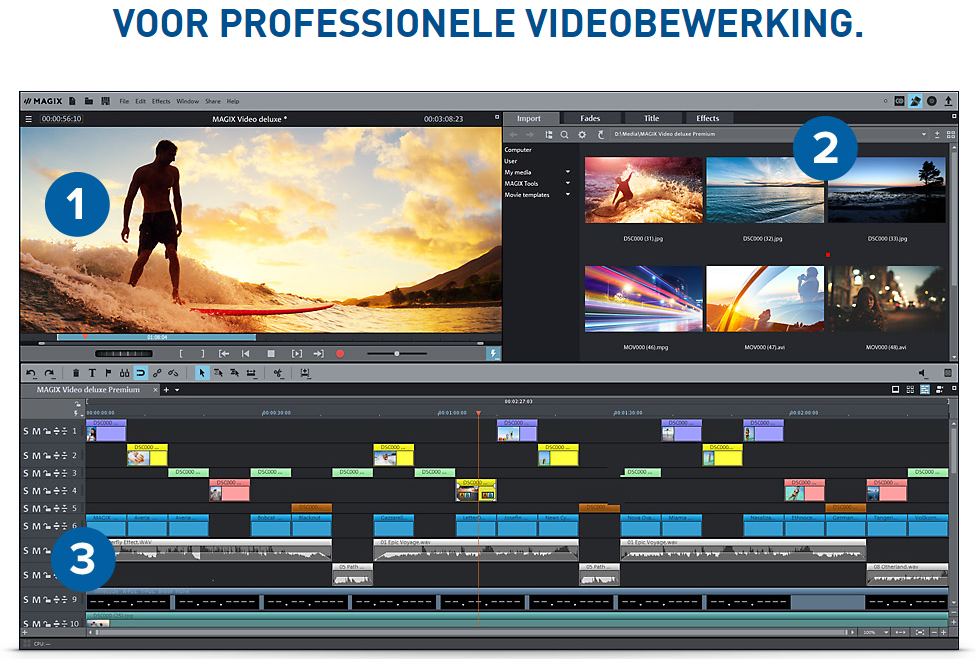Go back in Media Pool navigation
Viewport: 976px width, 659px height.
click(x=513, y=134)
